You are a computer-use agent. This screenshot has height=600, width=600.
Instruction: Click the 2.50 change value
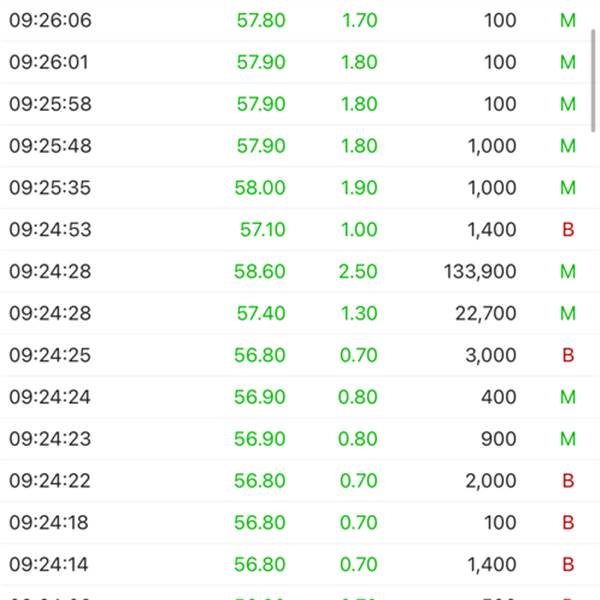coord(359,272)
